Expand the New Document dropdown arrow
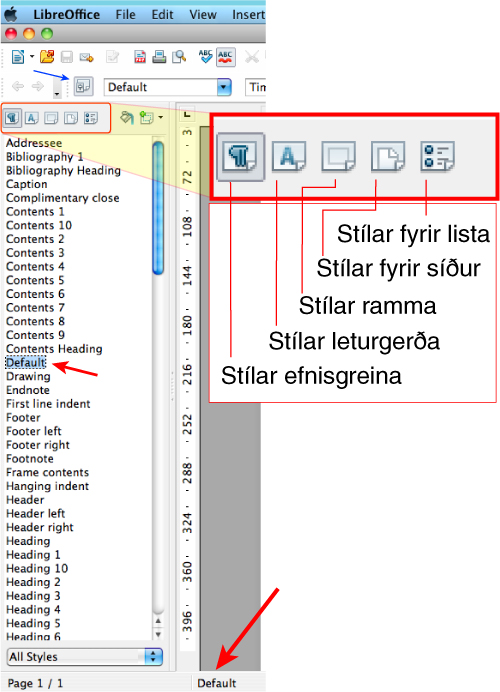Viewport: 500px width, 692px height. (32, 57)
